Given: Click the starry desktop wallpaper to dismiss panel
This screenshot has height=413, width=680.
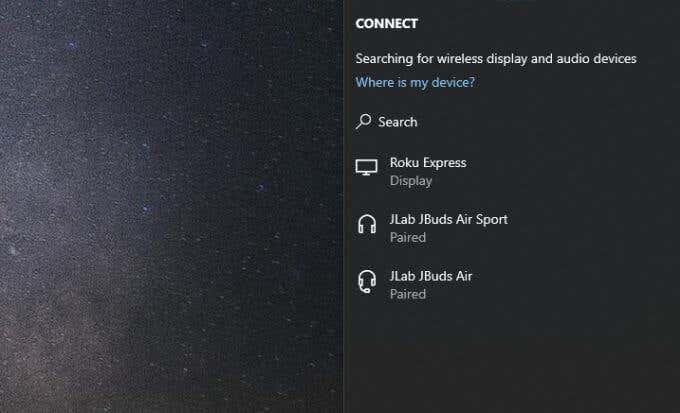Looking at the screenshot, I should pos(171,206).
